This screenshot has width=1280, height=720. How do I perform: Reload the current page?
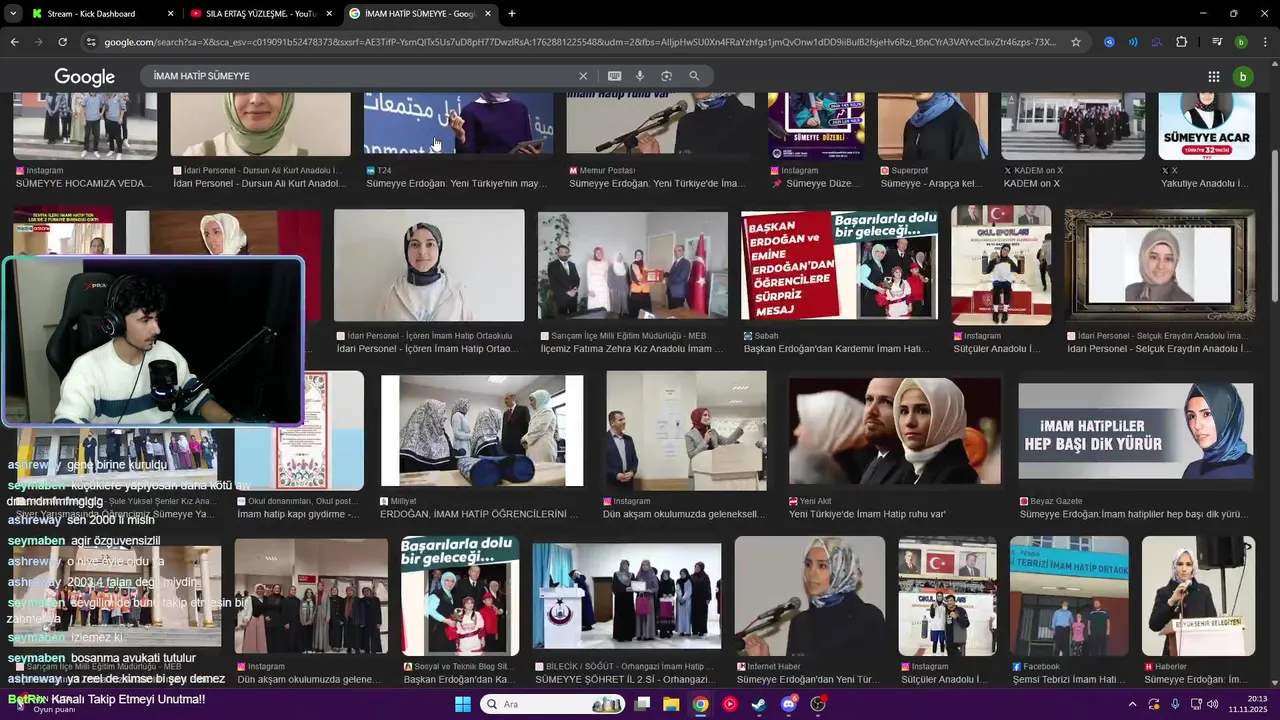(62, 42)
